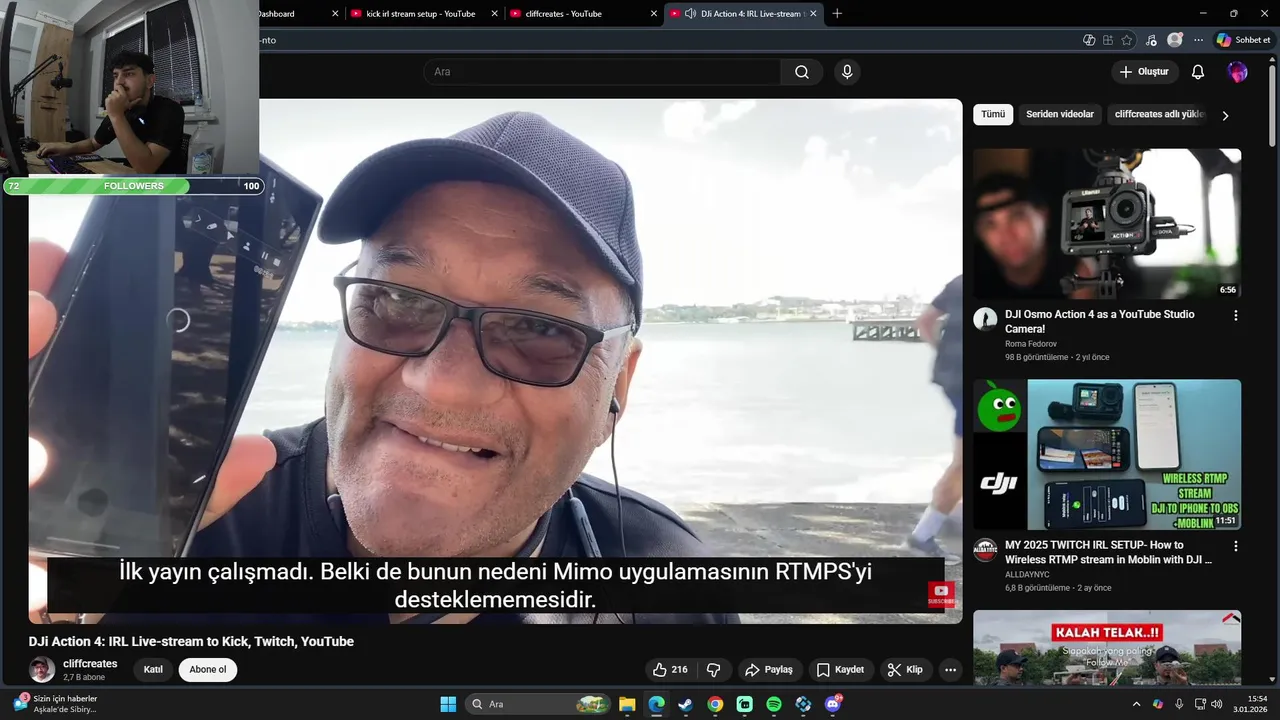Open Google Chrome from taskbar
This screenshot has height=720, width=1280.
coord(715,704)
